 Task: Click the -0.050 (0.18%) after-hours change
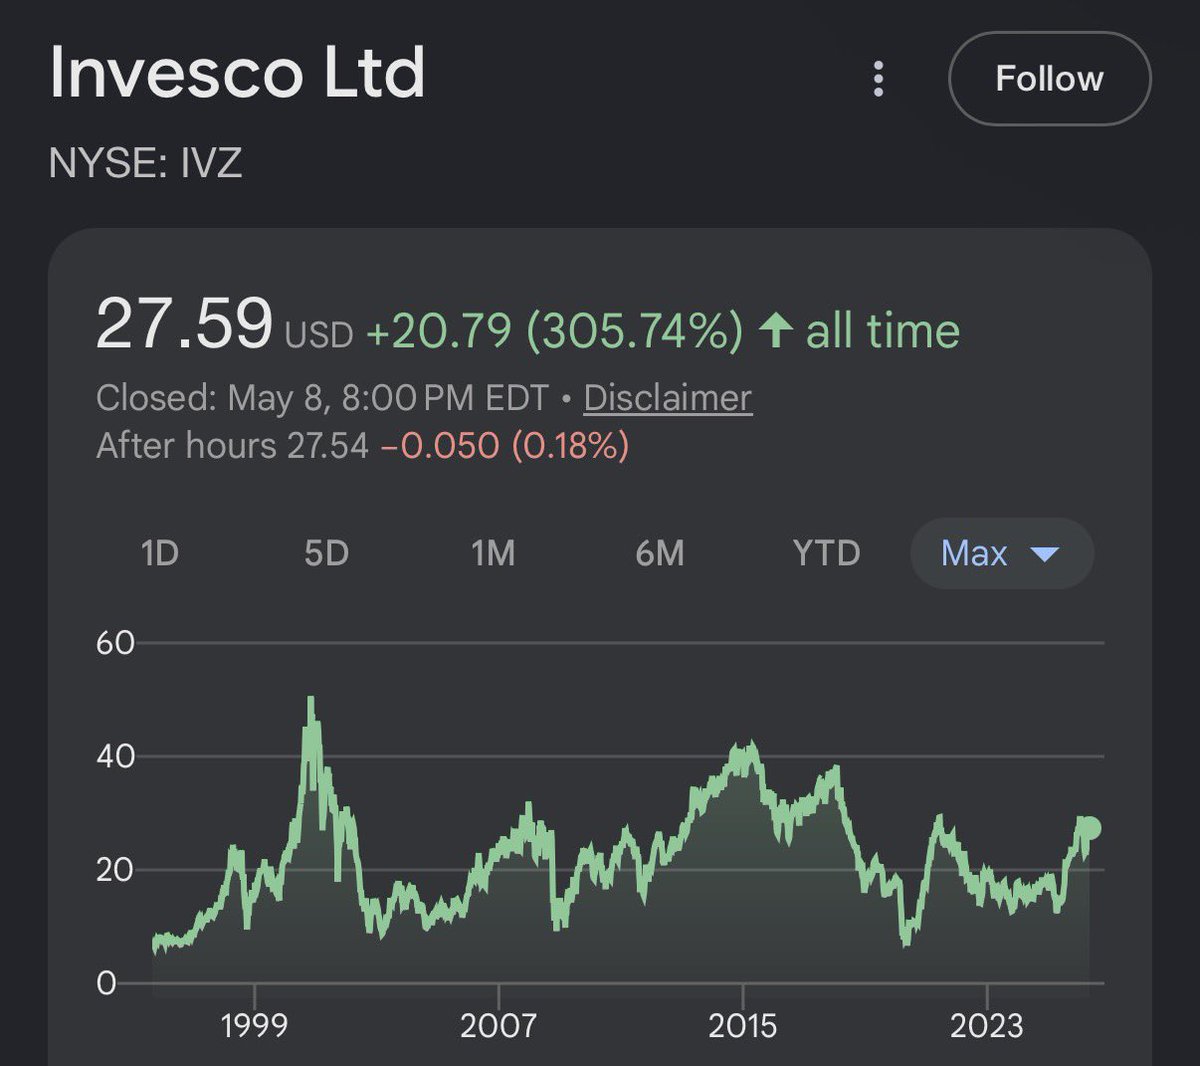[505, 445]
